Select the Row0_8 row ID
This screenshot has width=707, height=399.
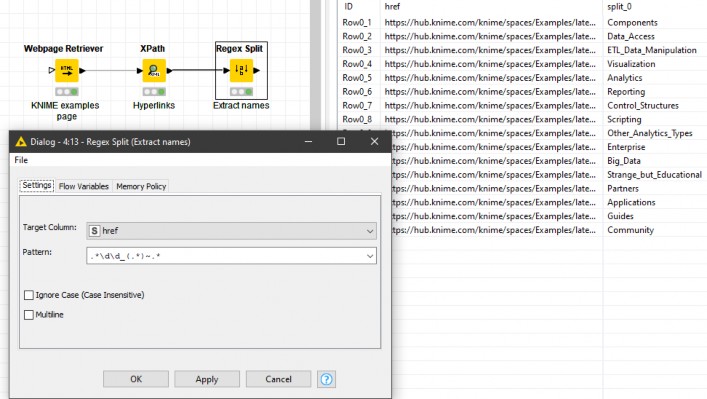[x=357, y=119]
